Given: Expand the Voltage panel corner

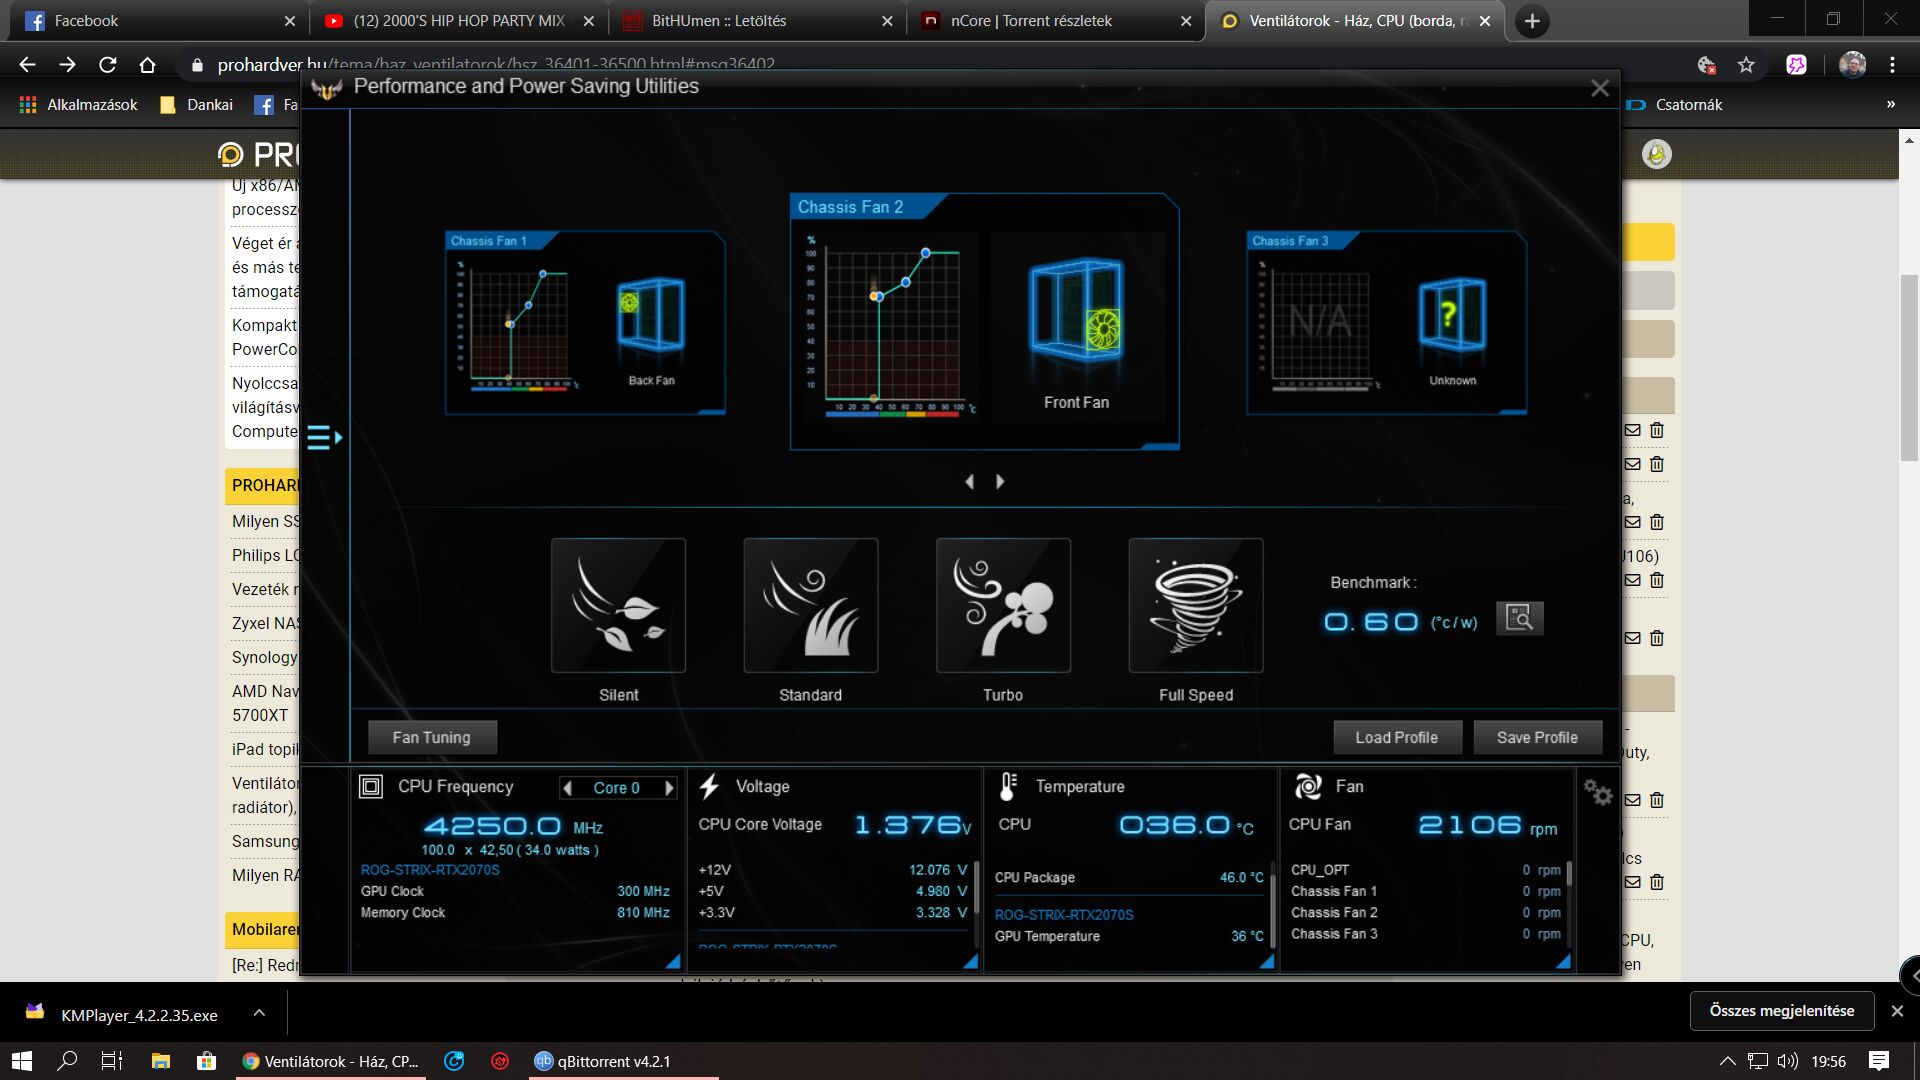Looking at the screenshot, I should coord(970,961).
